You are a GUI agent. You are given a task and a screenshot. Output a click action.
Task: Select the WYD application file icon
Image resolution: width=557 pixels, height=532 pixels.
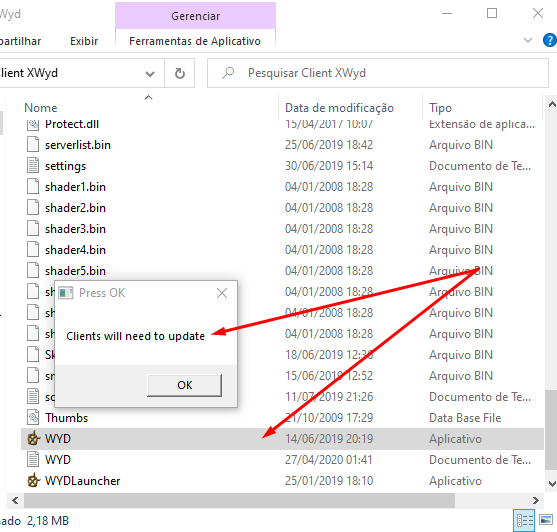33,439
